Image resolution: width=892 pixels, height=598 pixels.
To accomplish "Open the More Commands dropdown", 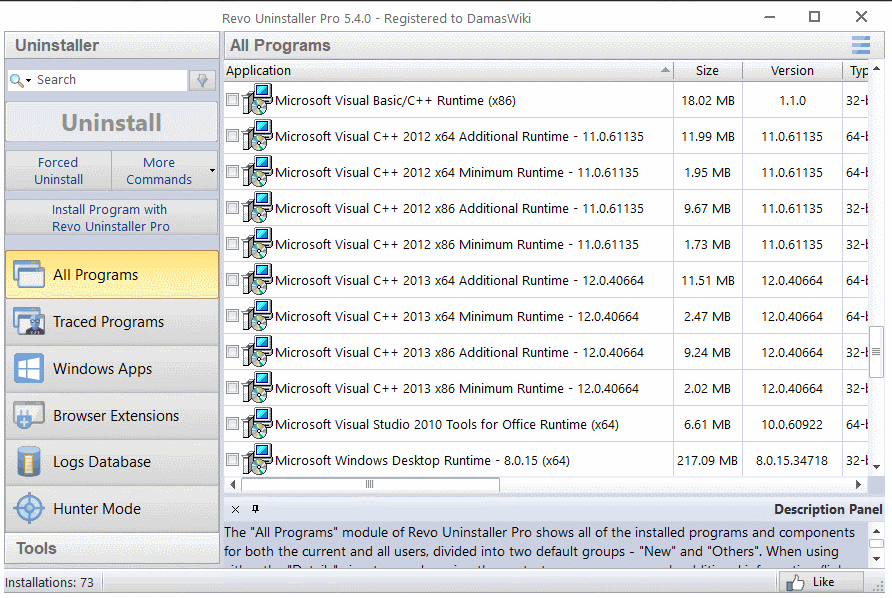I will pyautogui.click(x=165, y=171).
